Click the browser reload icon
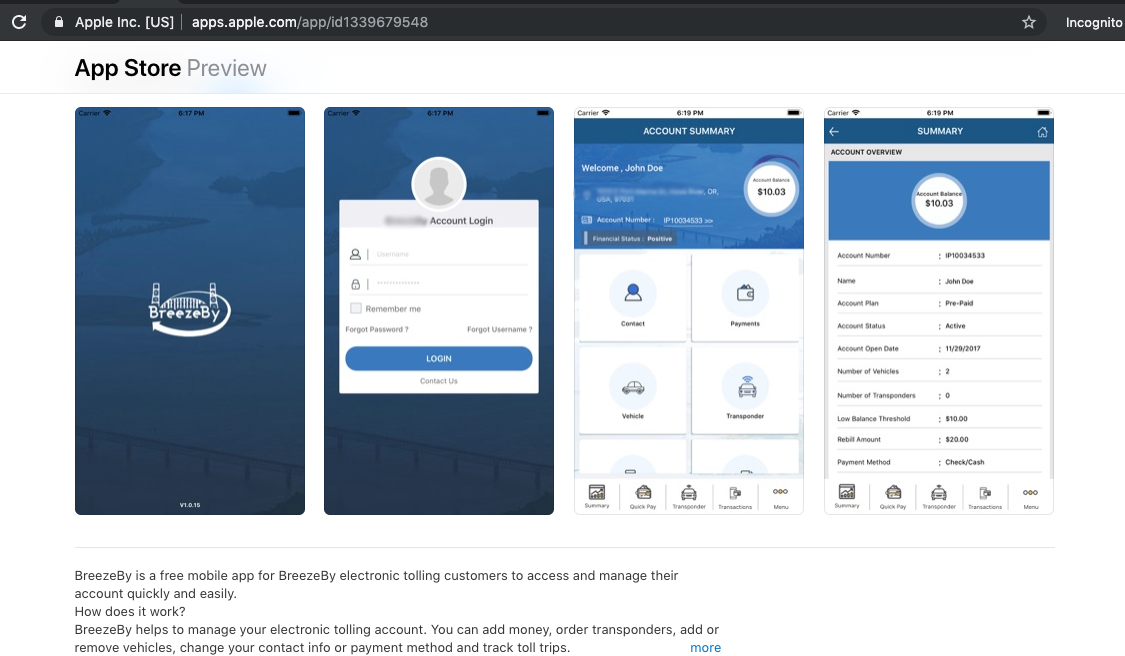The image size is (1125, 656). click(x=19, y=22)
